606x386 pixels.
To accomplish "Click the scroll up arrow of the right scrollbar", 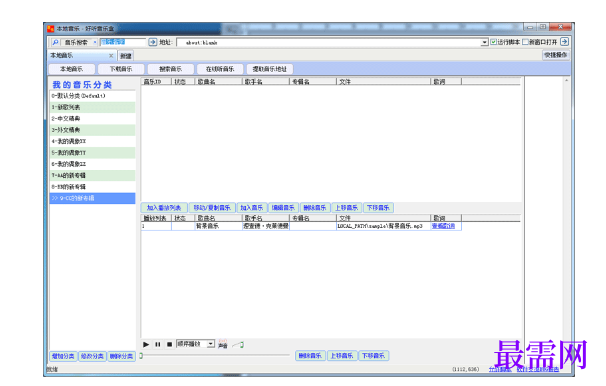I will click(x=566, y=81).
